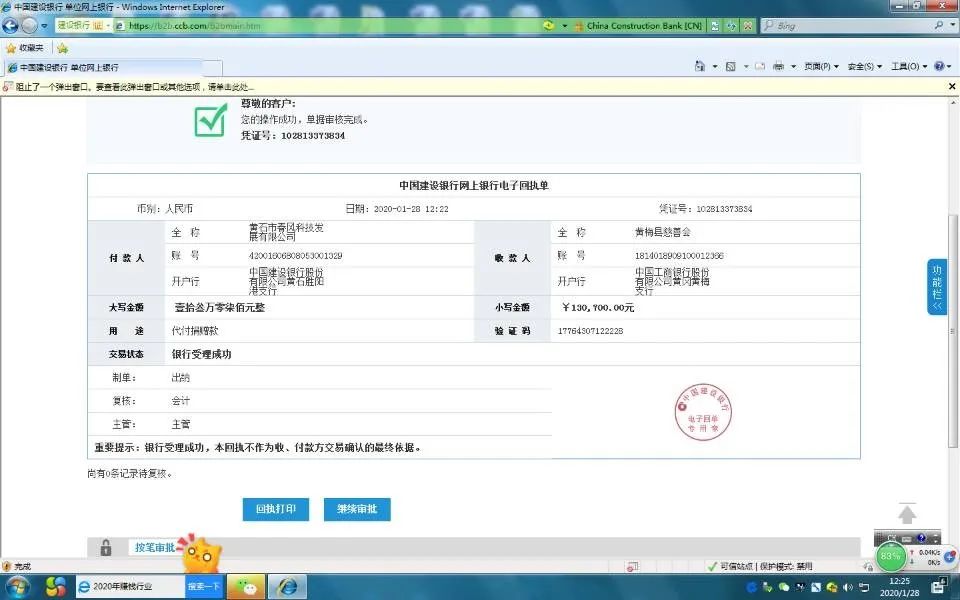Click the colorful 360 browser taskbar icon
Screen dimensions: 960x600
click(x=56, y=587)
